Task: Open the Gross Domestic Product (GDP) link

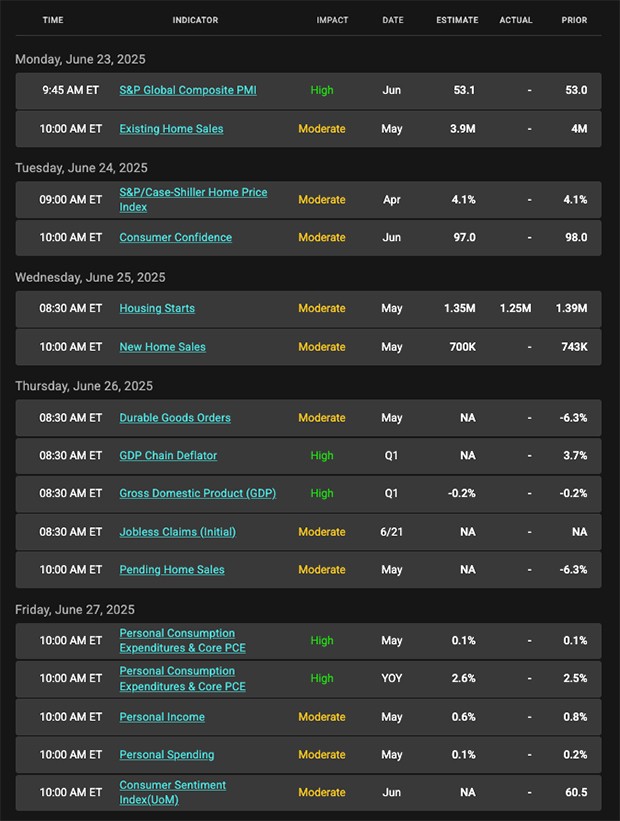Action: point(197,493)
